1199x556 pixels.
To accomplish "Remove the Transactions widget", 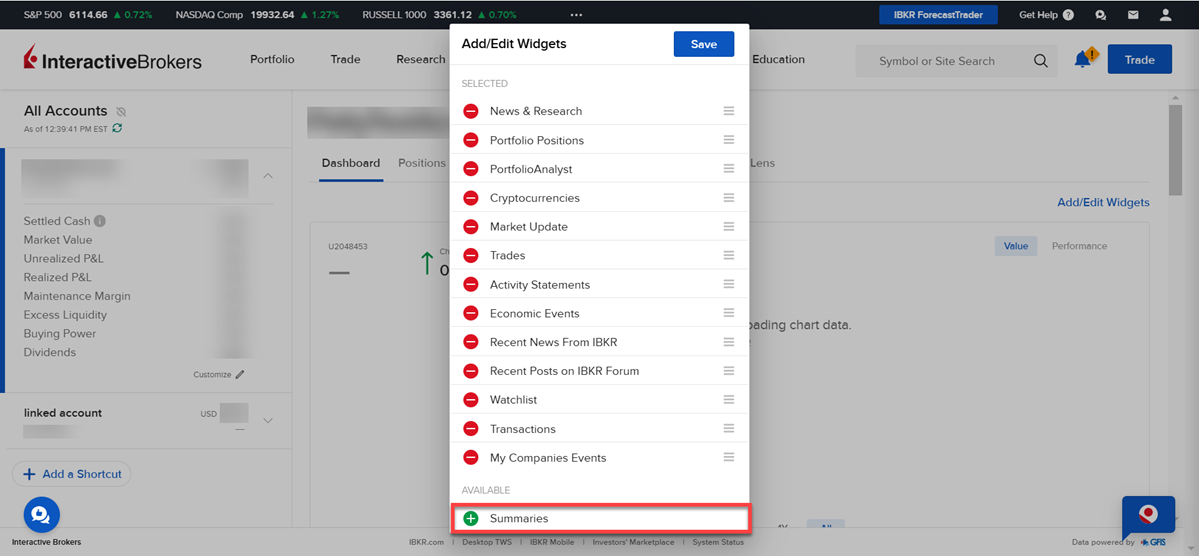I will point(471,429).
